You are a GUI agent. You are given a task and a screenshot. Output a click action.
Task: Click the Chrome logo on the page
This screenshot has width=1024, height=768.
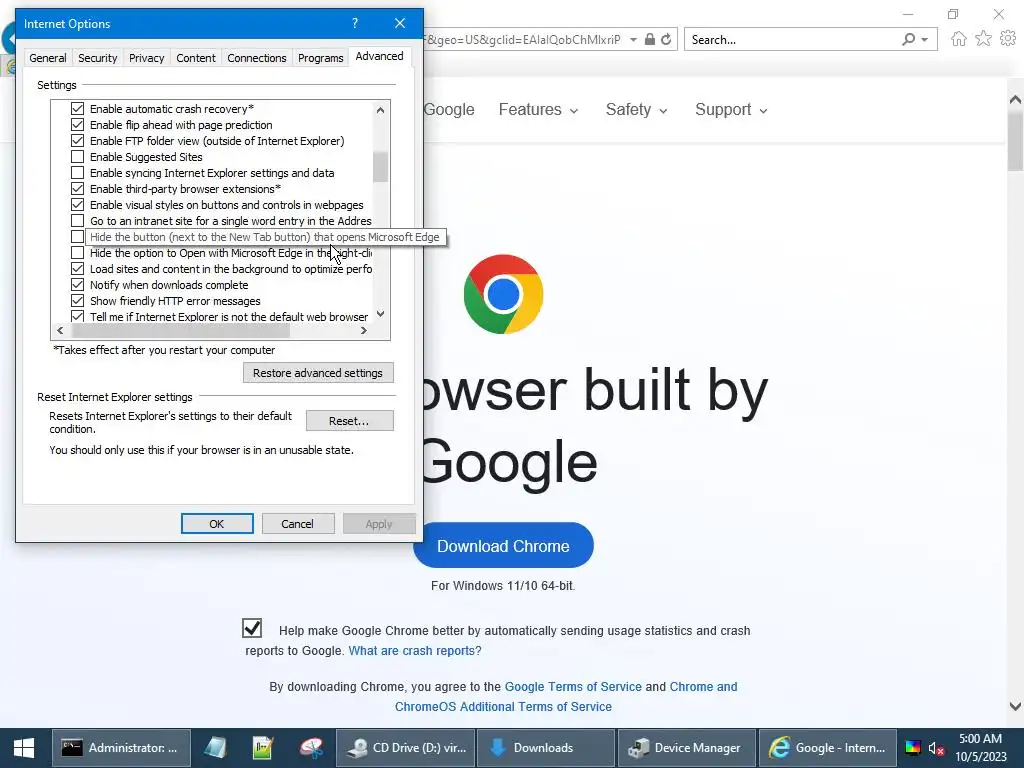(503, 294)
